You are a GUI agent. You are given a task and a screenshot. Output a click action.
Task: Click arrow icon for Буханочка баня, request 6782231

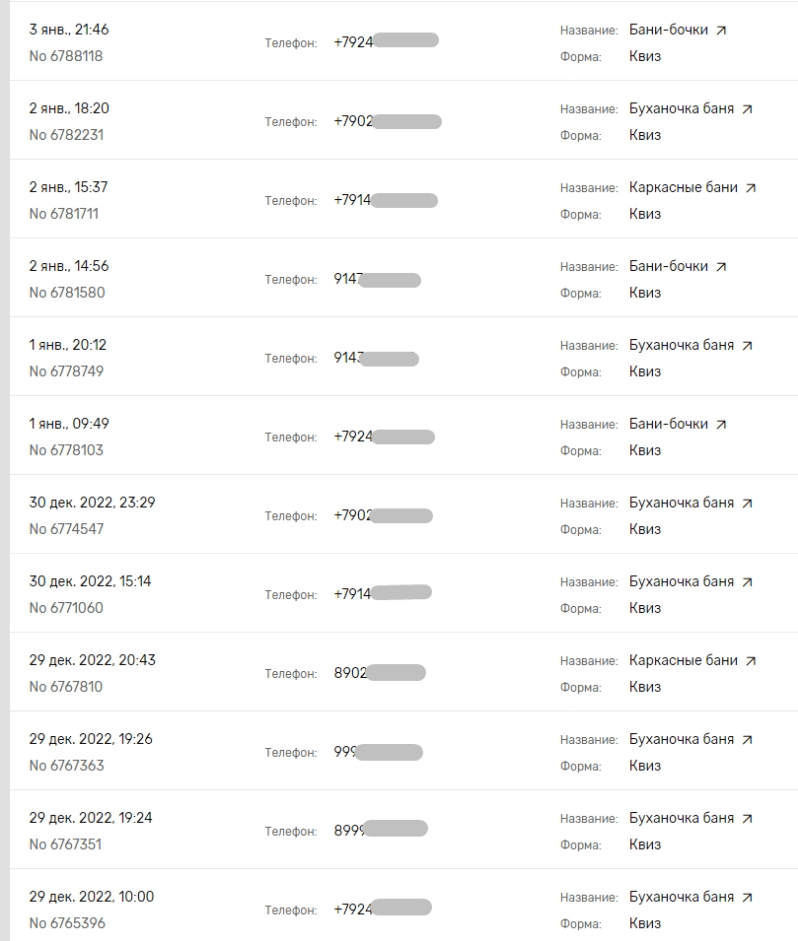click(746, 110)
